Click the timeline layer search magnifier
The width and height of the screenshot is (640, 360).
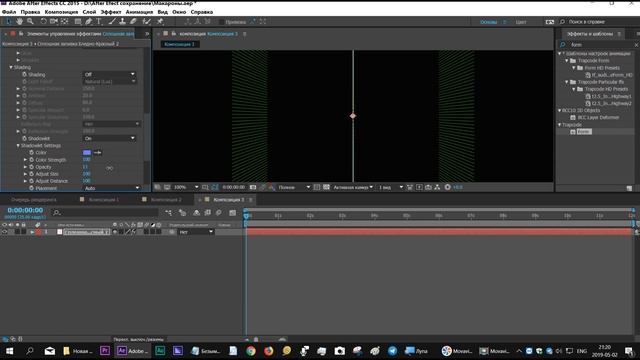pos(57,213)
